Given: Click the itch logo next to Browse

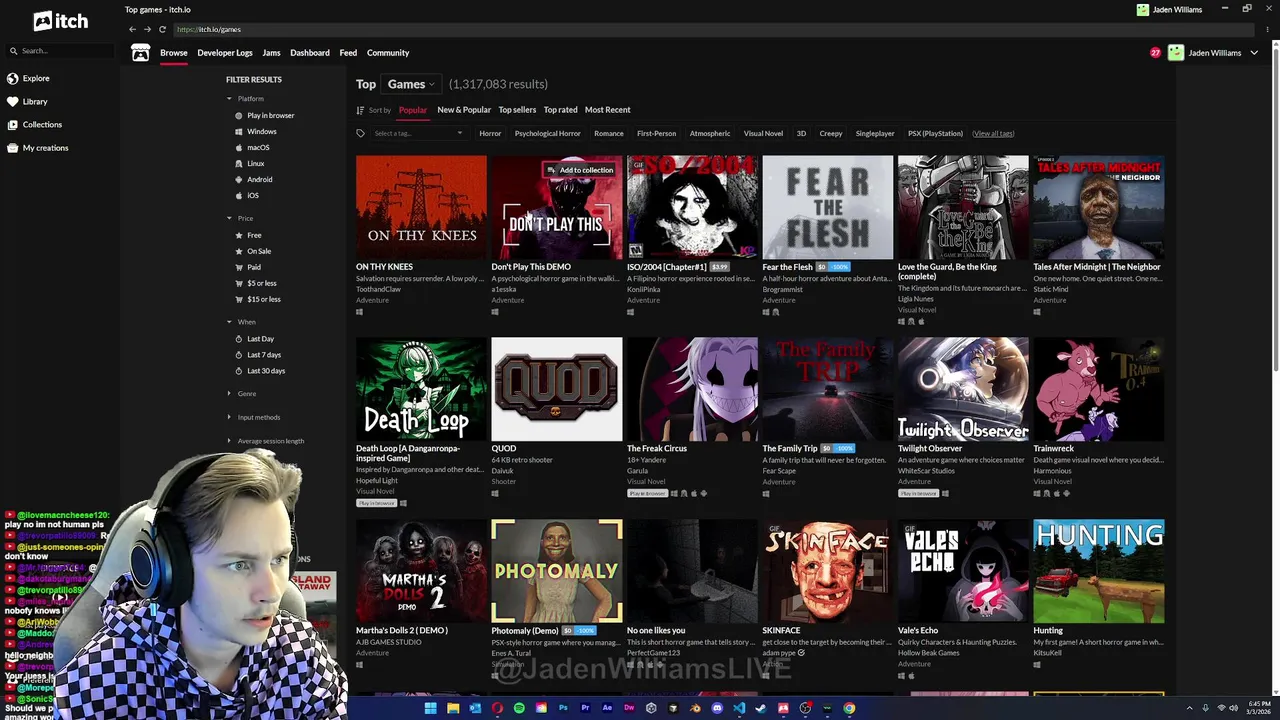Looking at the screenshot, I should click(x=141, y=53).
